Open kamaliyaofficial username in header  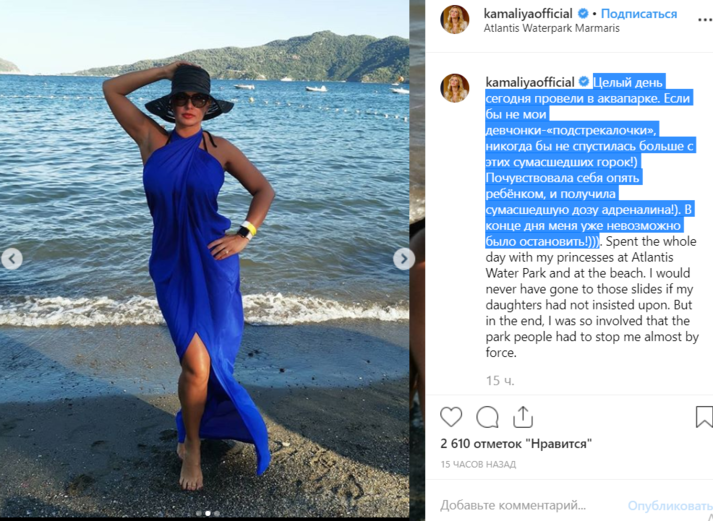(x=528, y=14)
